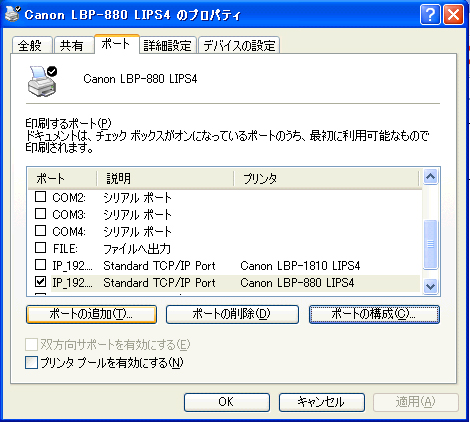
Task: Confirm with the OK button
Action: (227, 402)
